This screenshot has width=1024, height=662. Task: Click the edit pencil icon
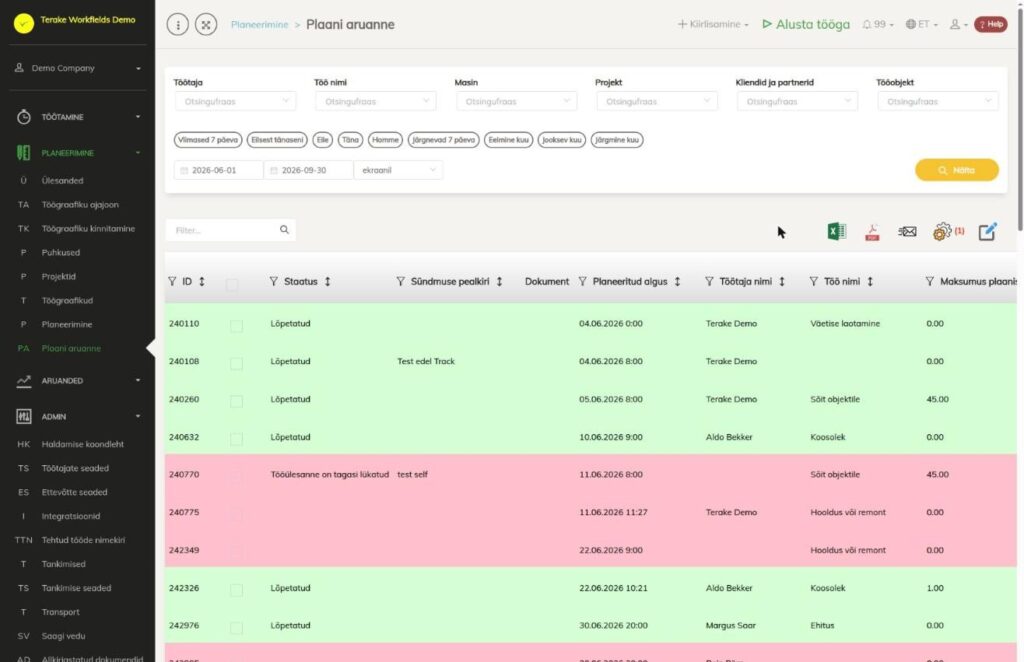pyautogui.click(x=987, y=231)
